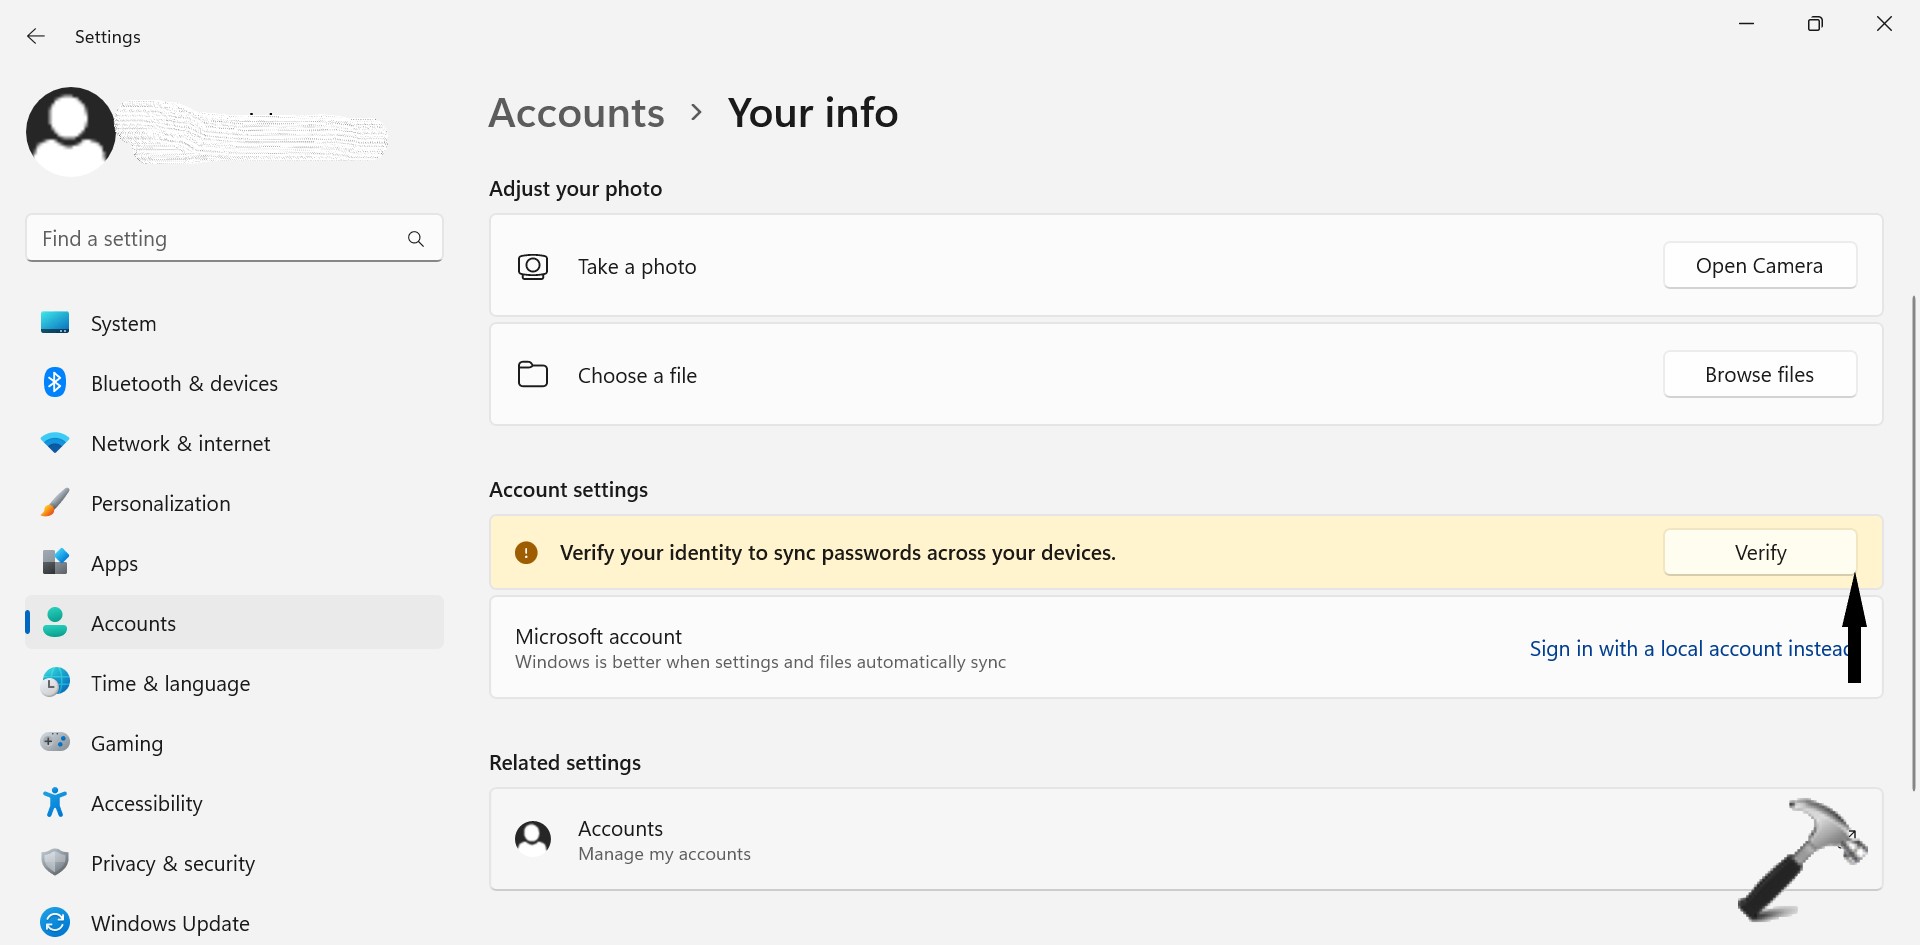
Task: Click the profile avatar picture
Action: pos(70,131)
